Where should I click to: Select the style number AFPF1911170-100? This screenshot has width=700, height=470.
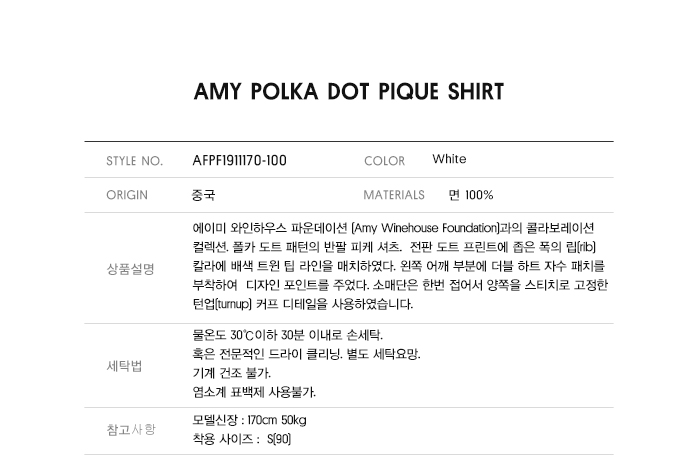(239, 160)
